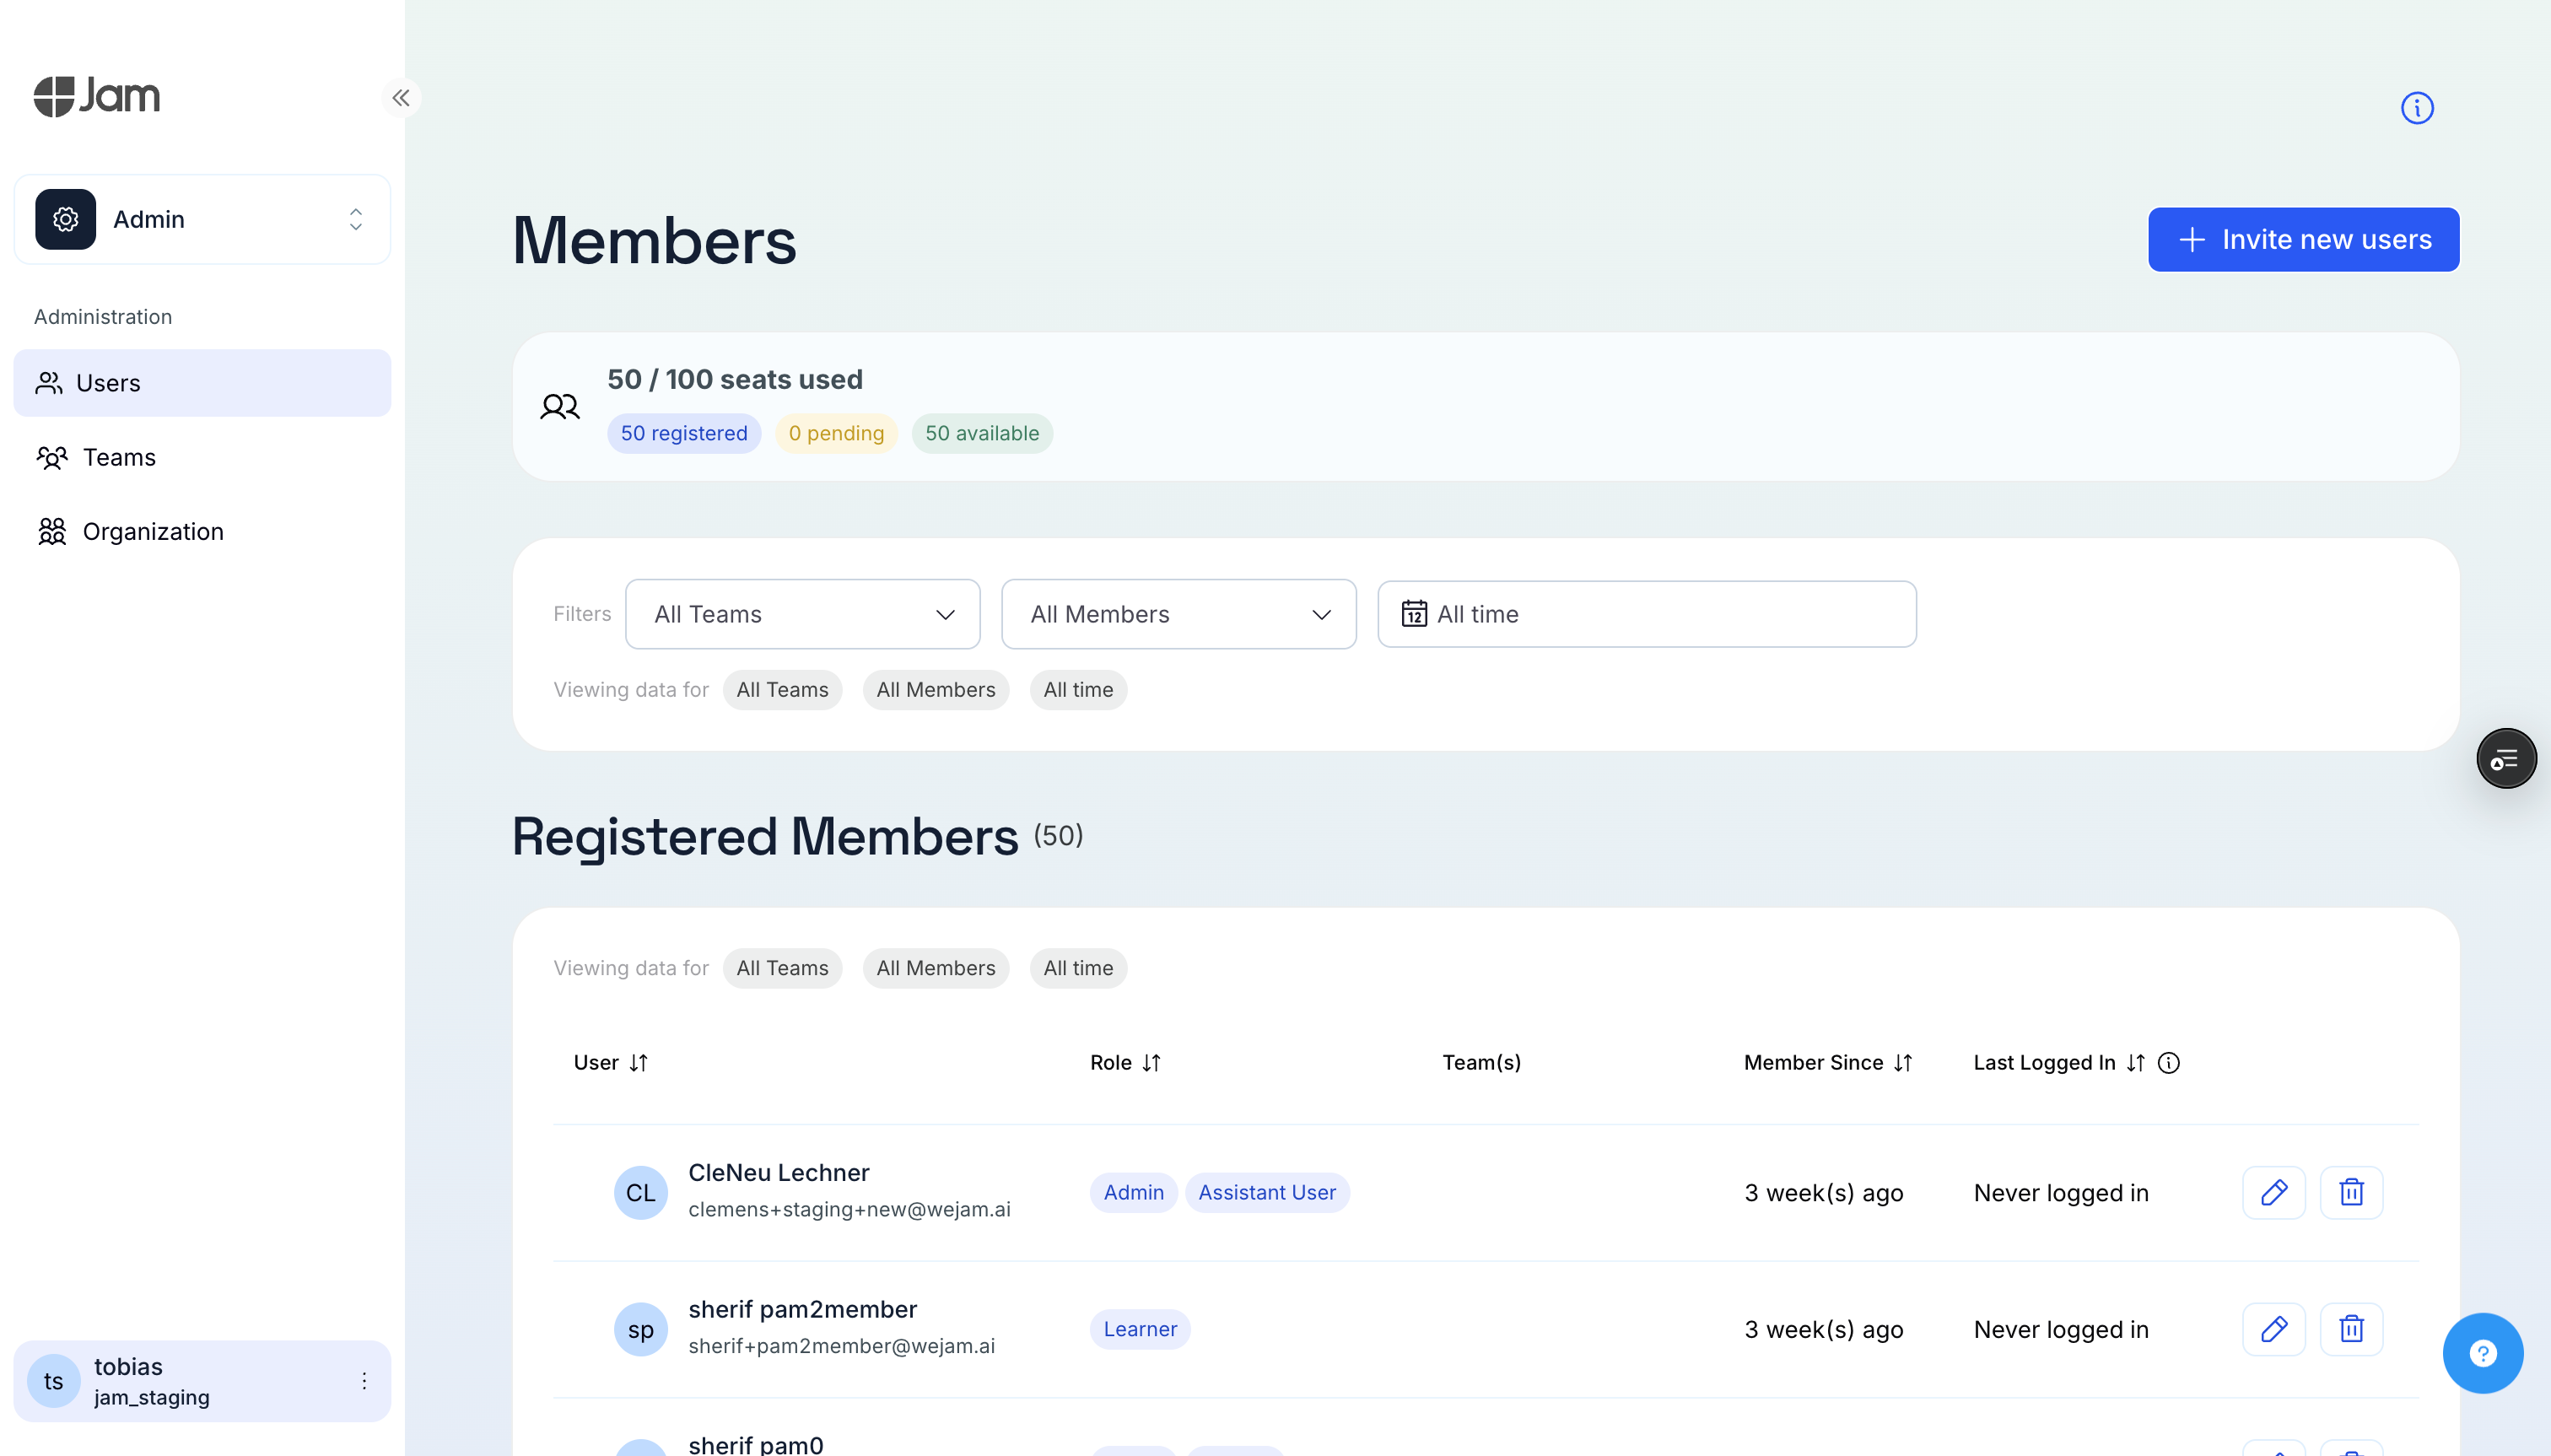The height and width of the screenshot is (1456, 2551).
Task: Edit sherif pam2member with pencil icon
Action: point(2273,1329)
